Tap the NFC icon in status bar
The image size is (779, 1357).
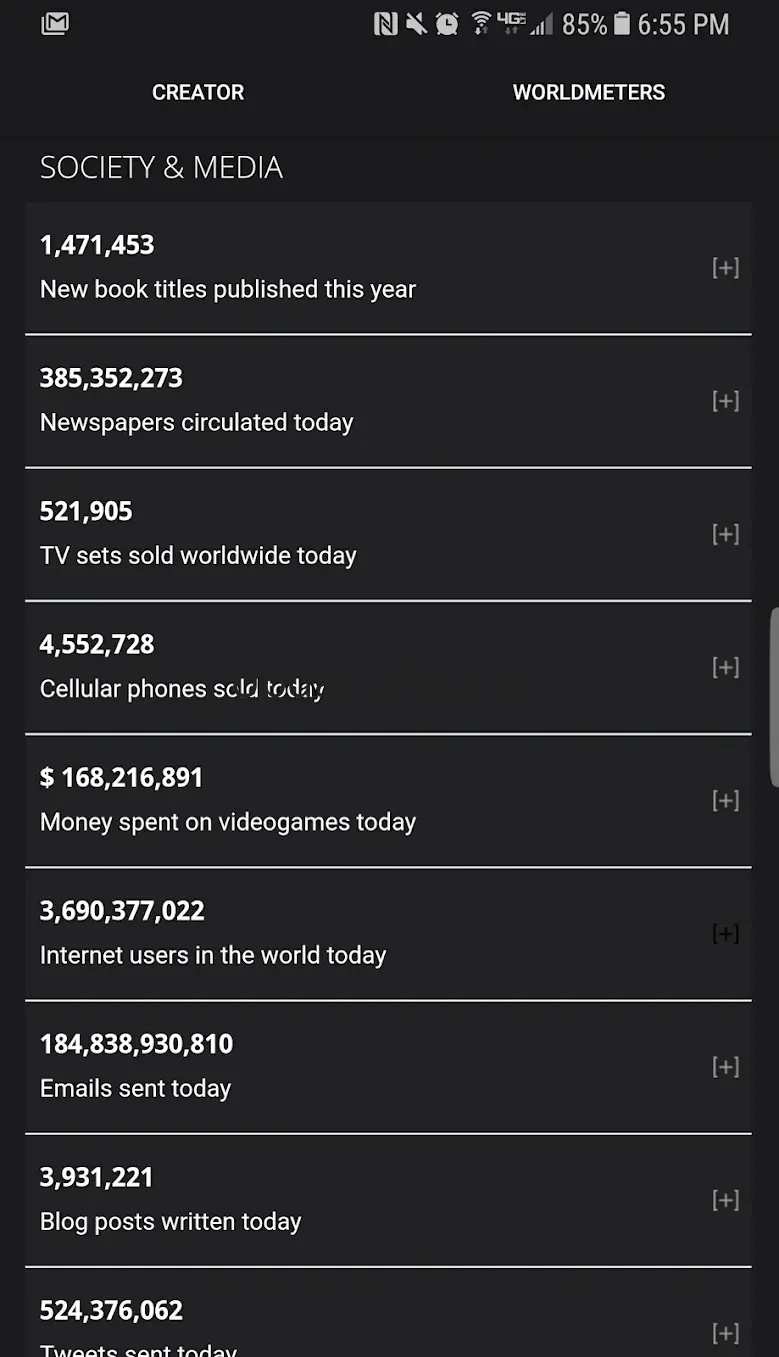coord(385,24)
